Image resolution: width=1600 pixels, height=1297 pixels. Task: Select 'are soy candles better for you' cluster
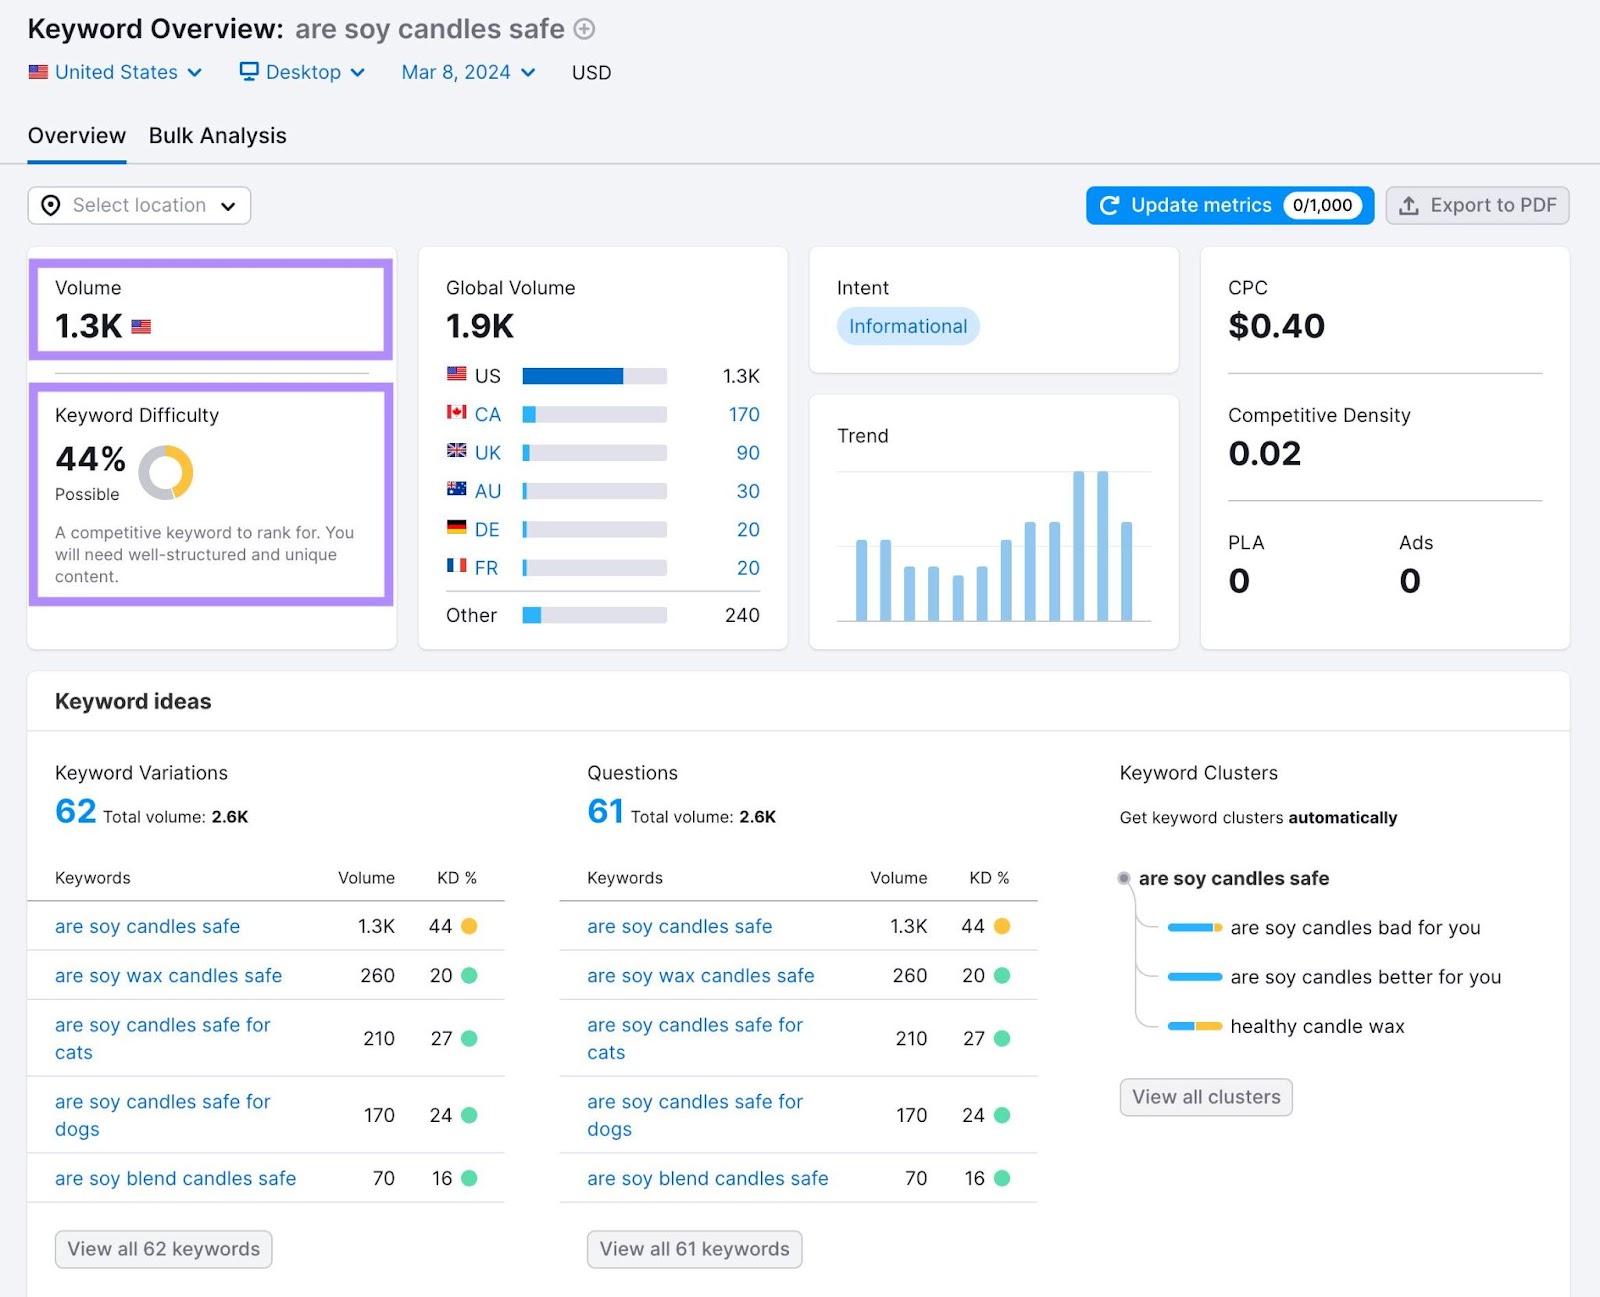point(1366,976)
